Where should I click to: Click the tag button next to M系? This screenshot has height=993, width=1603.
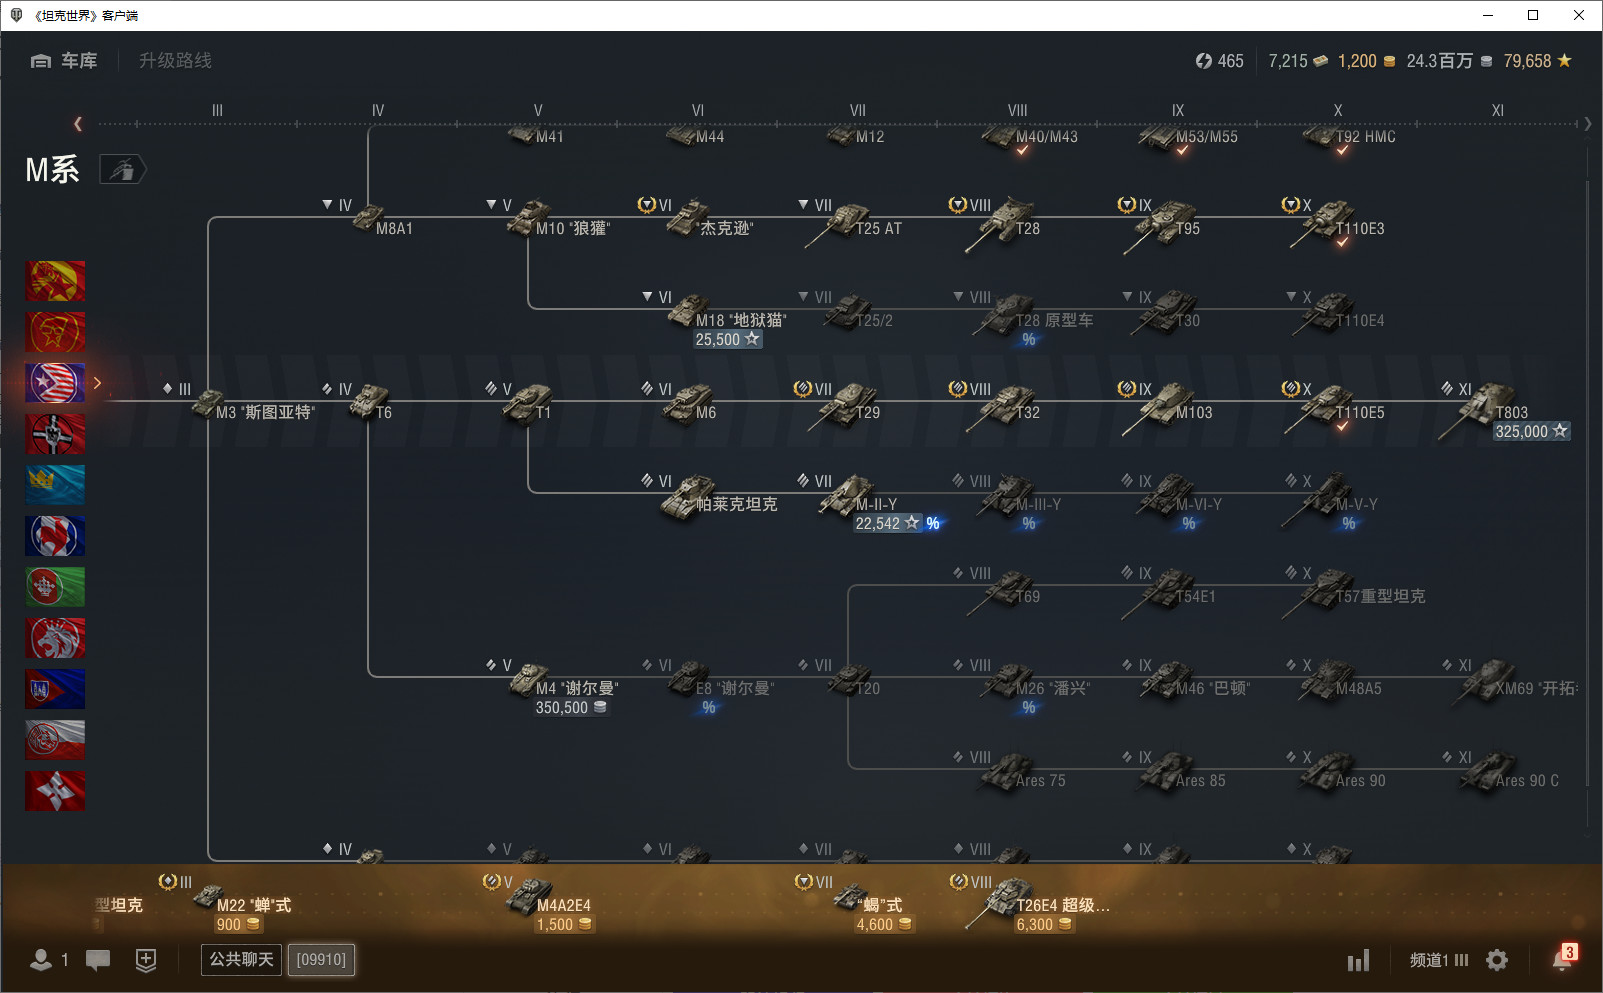[123, 170]
